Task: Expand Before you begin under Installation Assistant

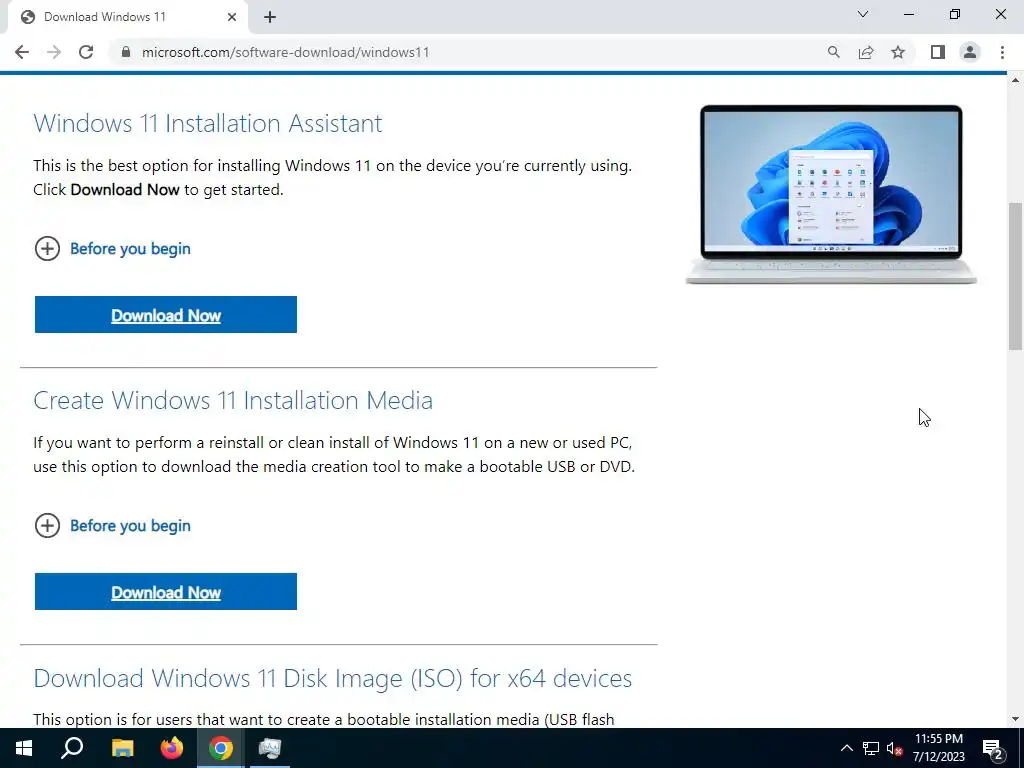Action: click(112, 249)
